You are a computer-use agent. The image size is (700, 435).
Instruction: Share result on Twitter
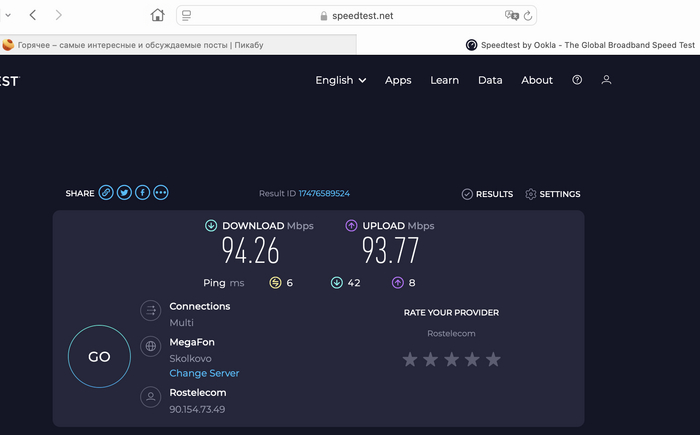[124, 193]
